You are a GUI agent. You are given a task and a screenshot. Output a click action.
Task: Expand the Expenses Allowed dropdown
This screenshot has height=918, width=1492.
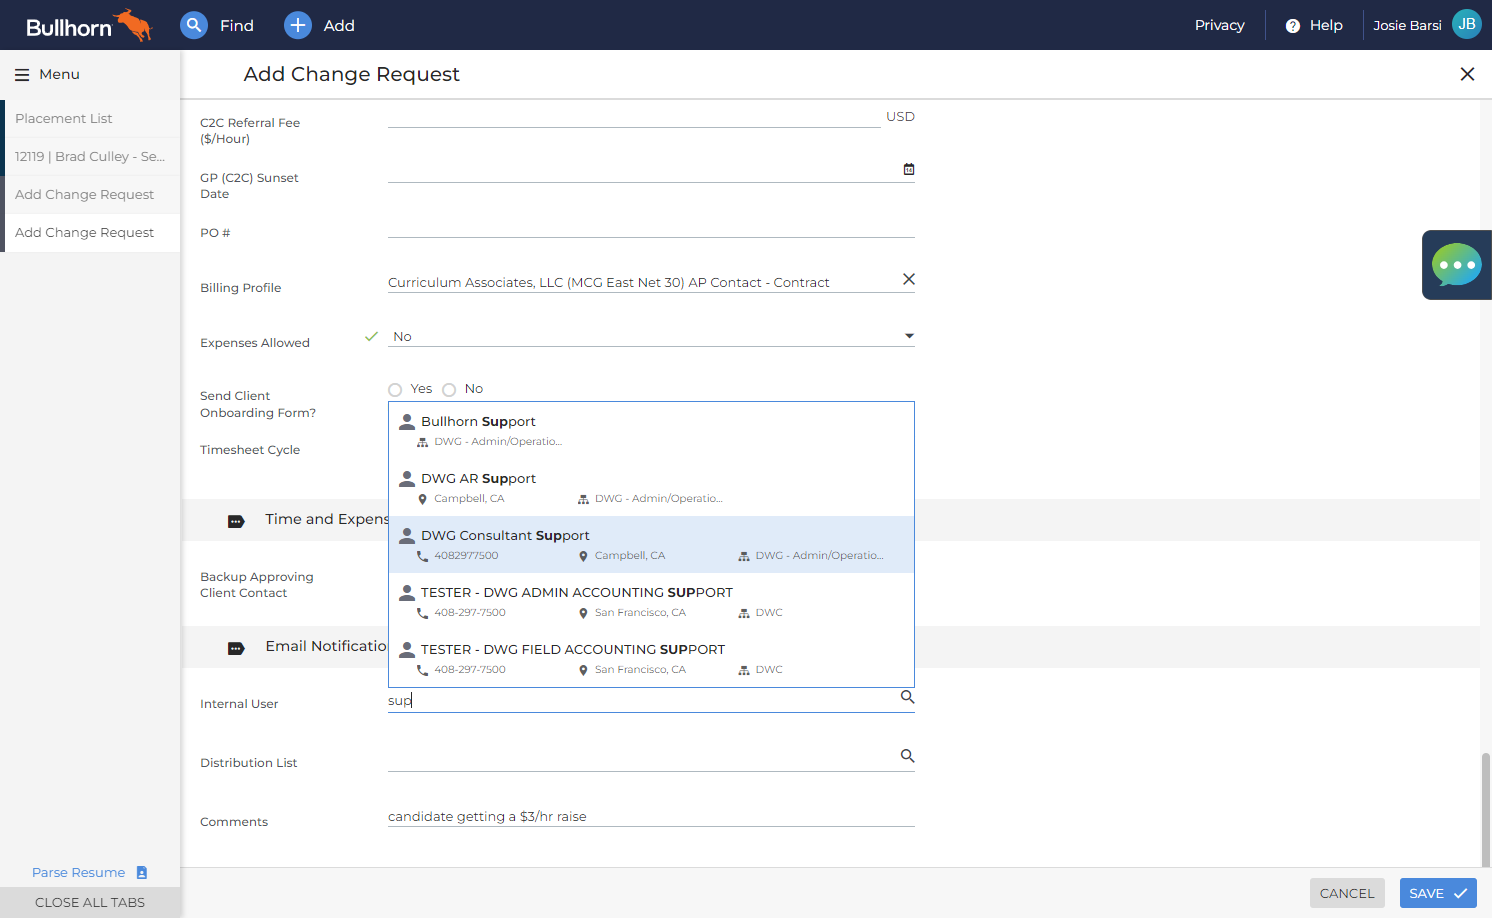(x=909, y=336)
